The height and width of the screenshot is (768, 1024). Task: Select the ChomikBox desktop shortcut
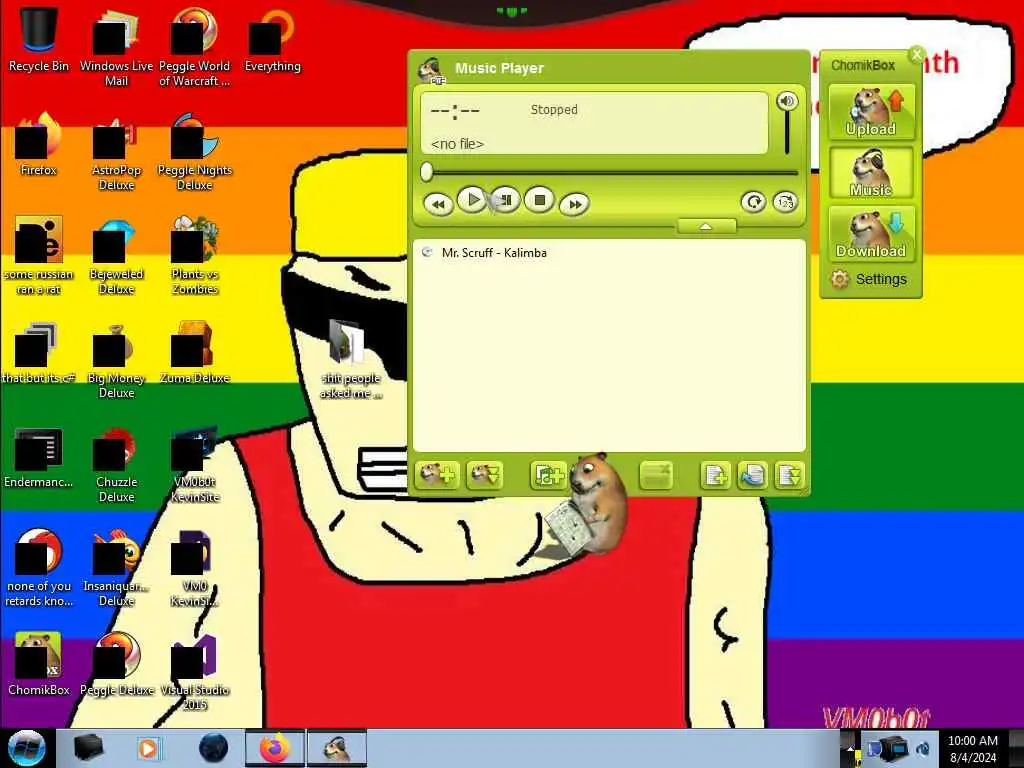(39, 663)
